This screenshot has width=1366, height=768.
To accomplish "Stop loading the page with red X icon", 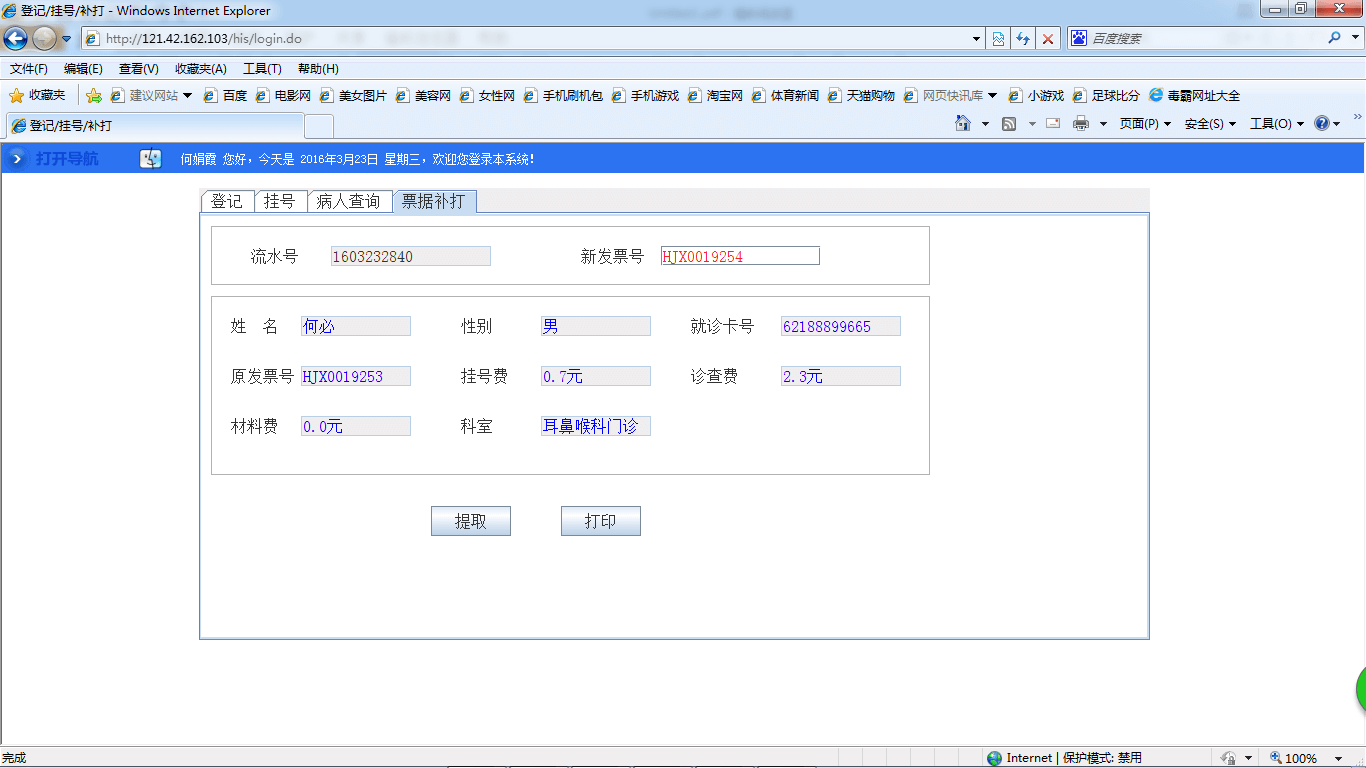I will pyautogui.click(x=1048, y=38).
